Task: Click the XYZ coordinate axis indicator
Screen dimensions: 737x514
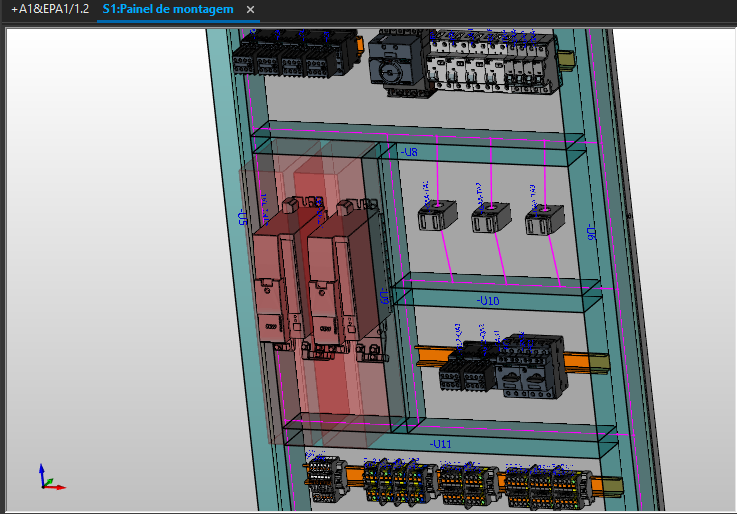Action: click(49, 477)
